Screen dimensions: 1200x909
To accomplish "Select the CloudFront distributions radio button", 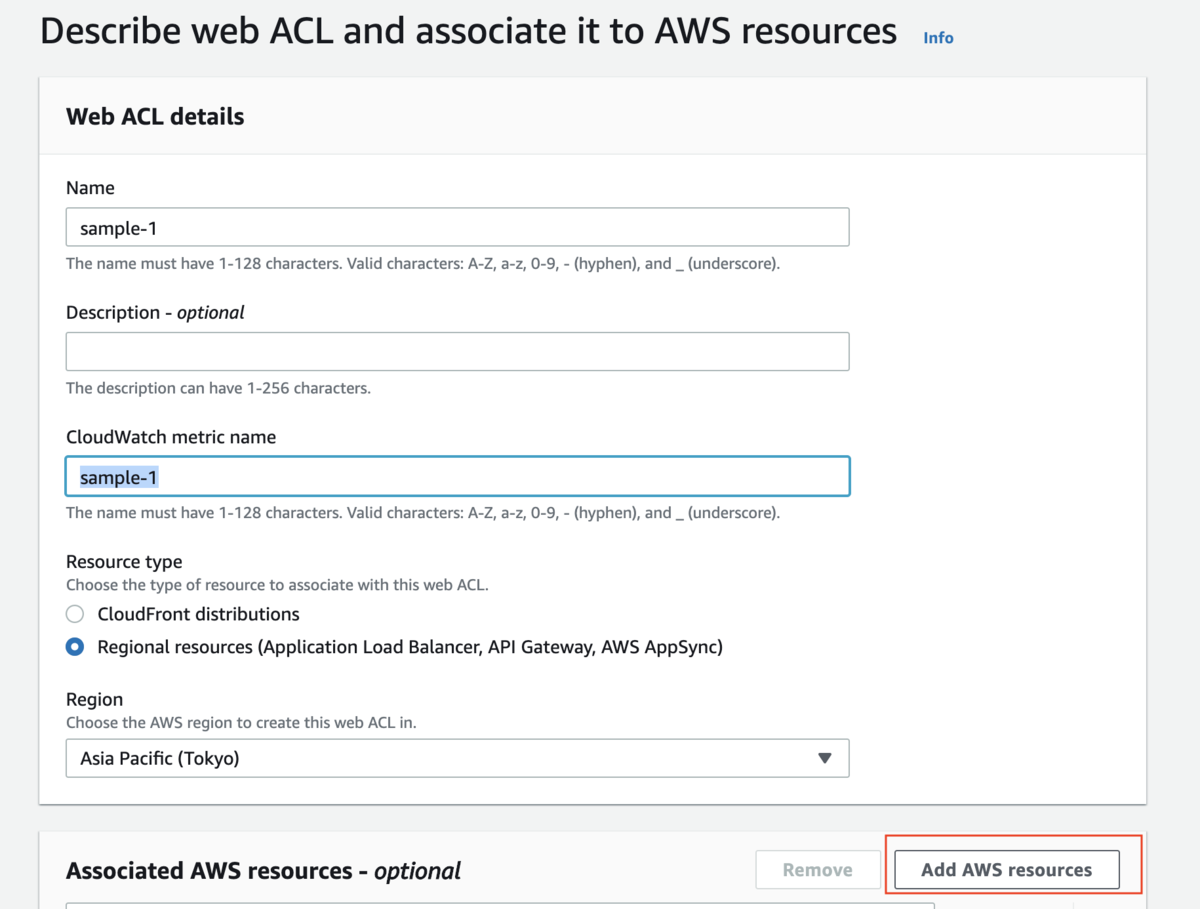I will (x=75, y=614).
